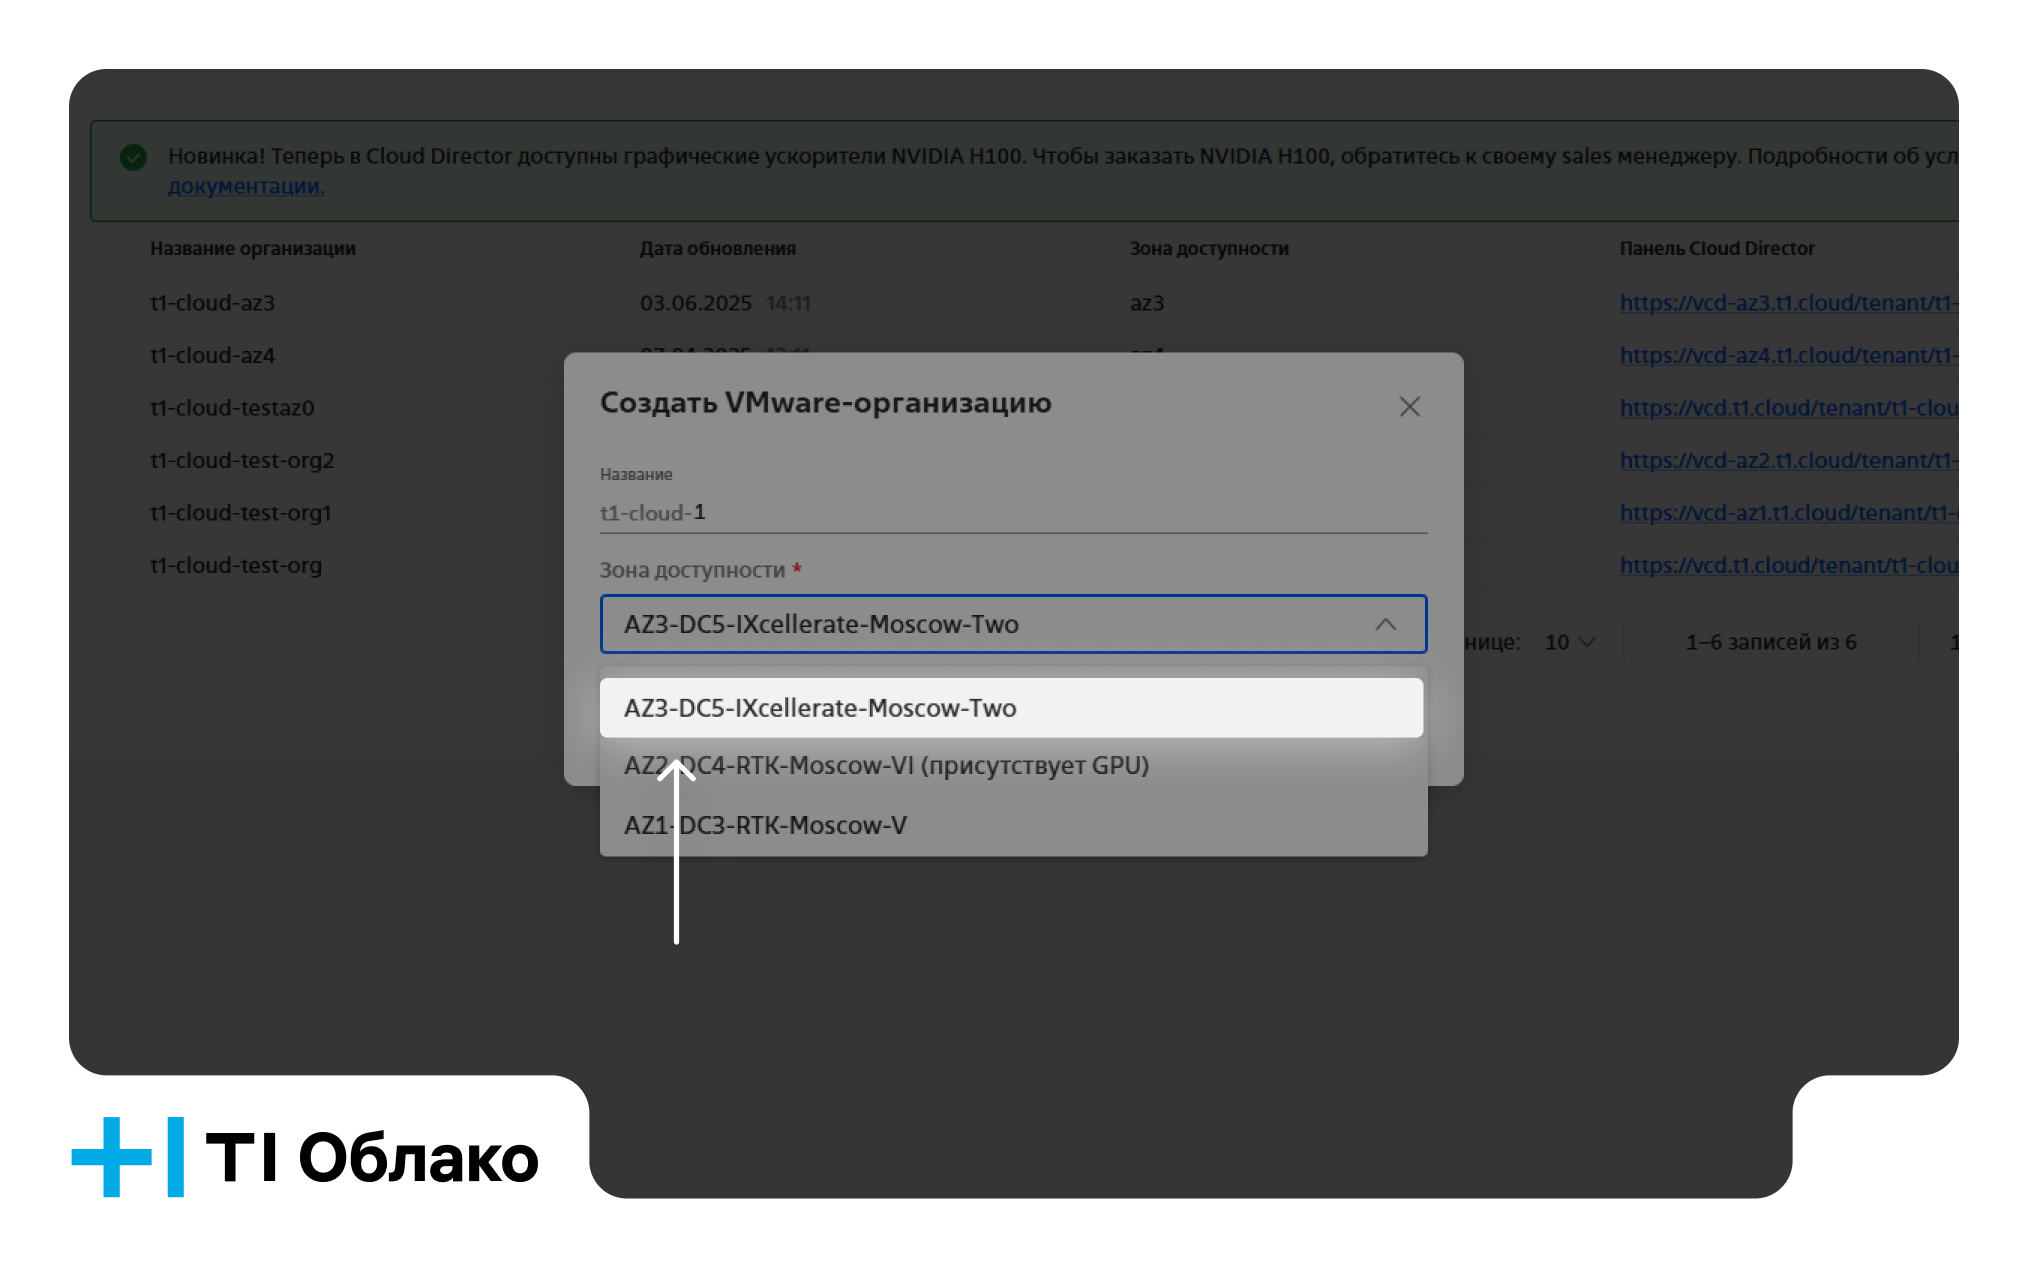This screenshot has height=1268, width=2028.
Task: Open Cloud Director link for t1-cloud-testaz0 row
Action: [1788, 408]
